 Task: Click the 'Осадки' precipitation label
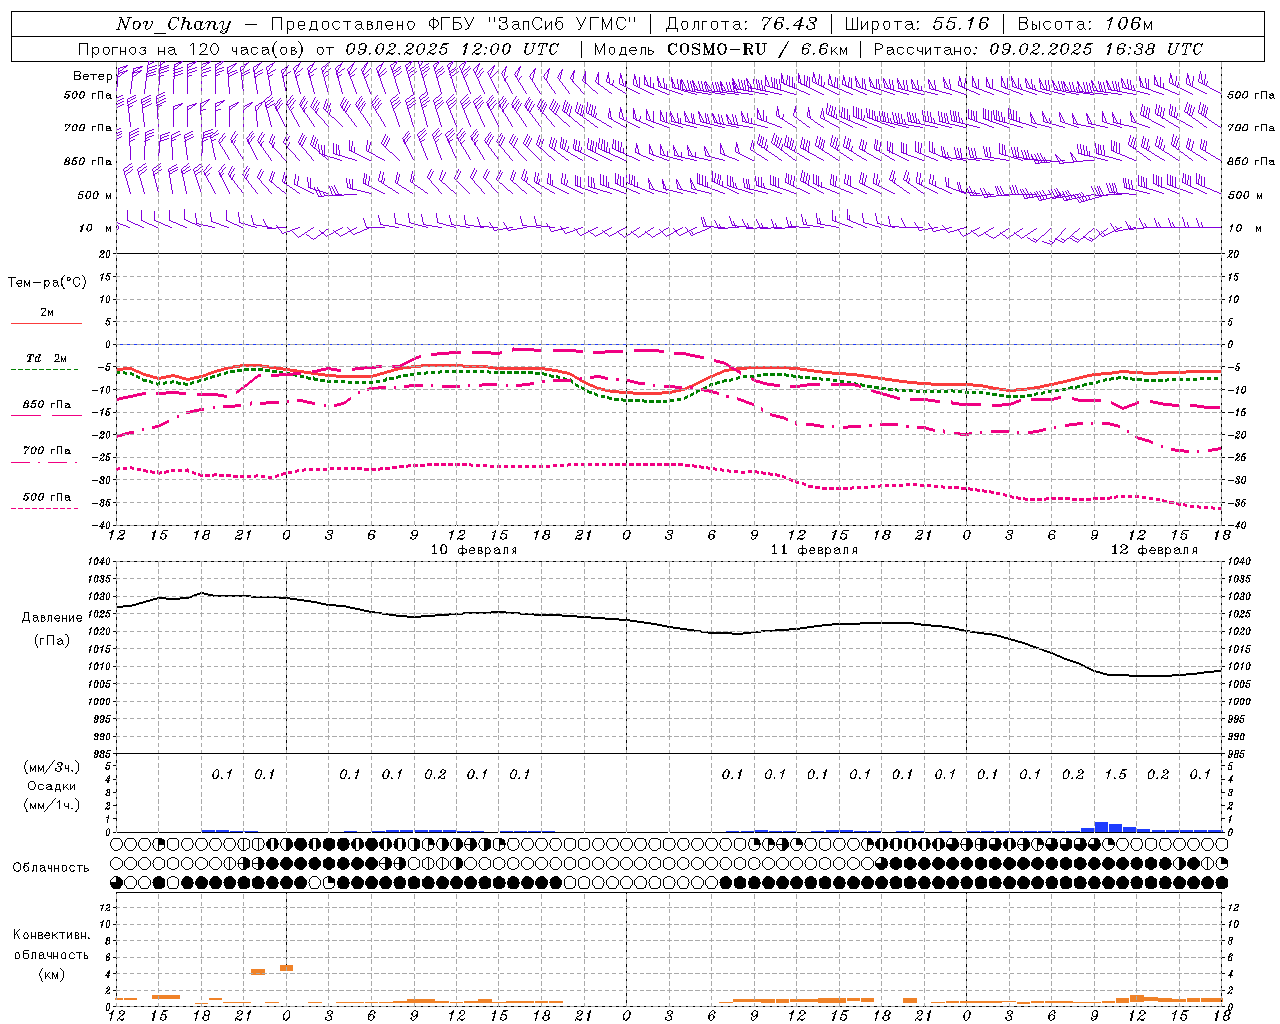click(x=51, y=786)
